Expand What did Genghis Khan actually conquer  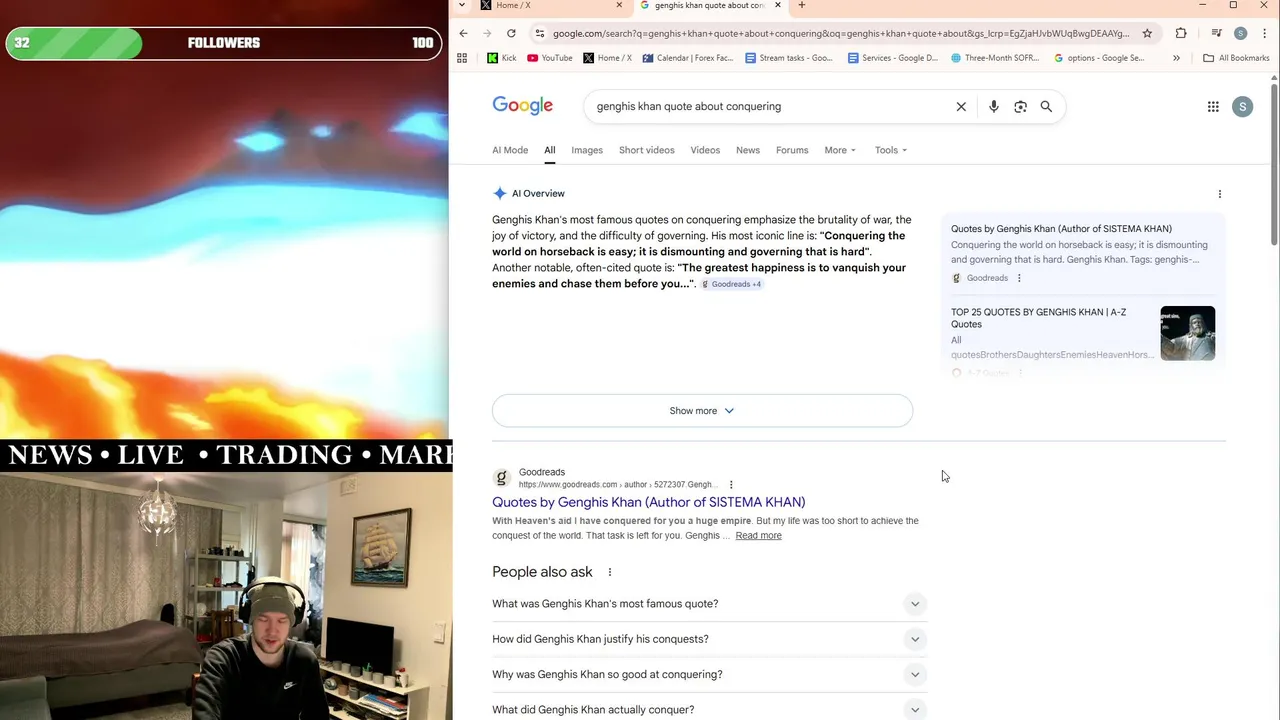pyautogui.click(x=709, y=709)
